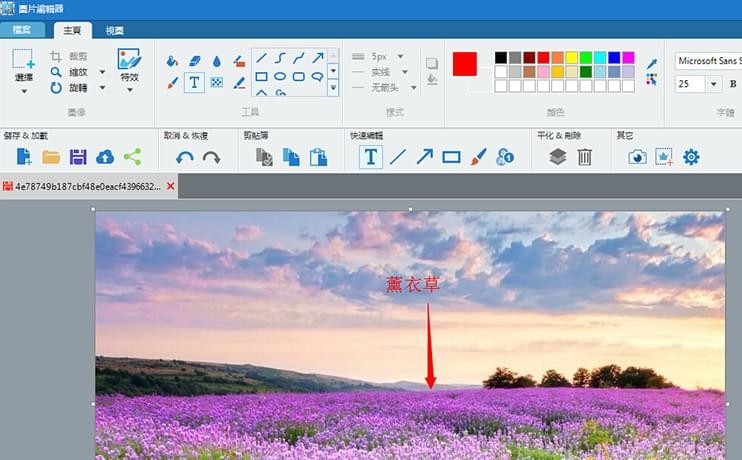Open the zoom dropdown arrow
742x460 pixels.
coord(102,72)
